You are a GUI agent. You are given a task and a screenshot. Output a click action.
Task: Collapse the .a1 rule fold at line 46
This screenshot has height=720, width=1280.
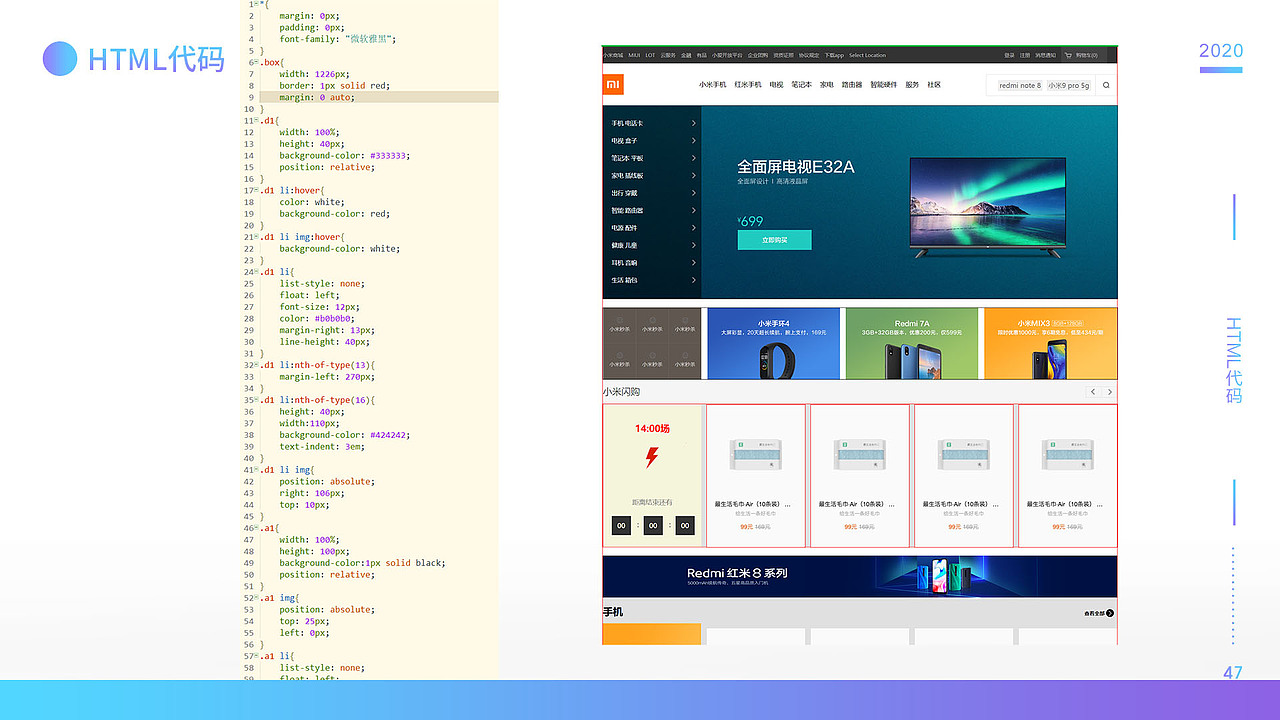[x=256, y=527]
